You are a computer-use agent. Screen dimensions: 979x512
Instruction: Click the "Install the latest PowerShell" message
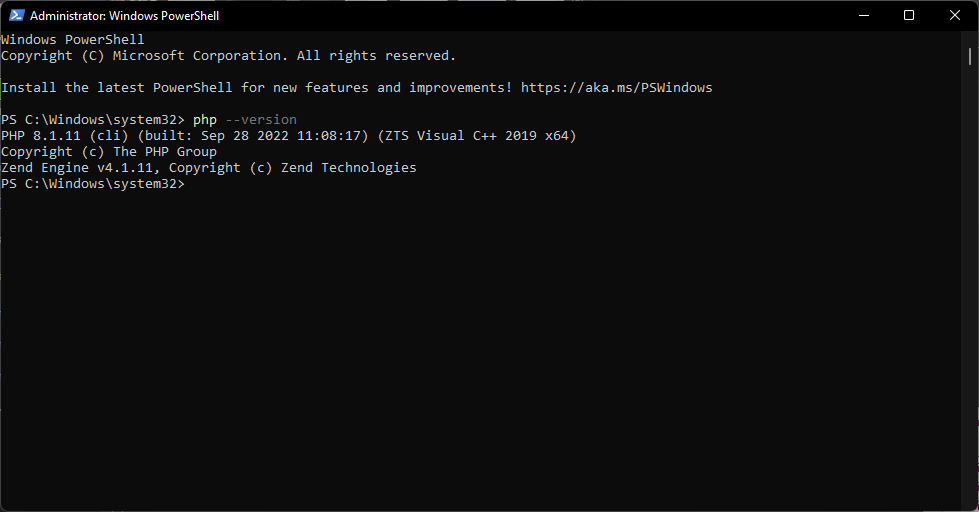pos(117,87)
